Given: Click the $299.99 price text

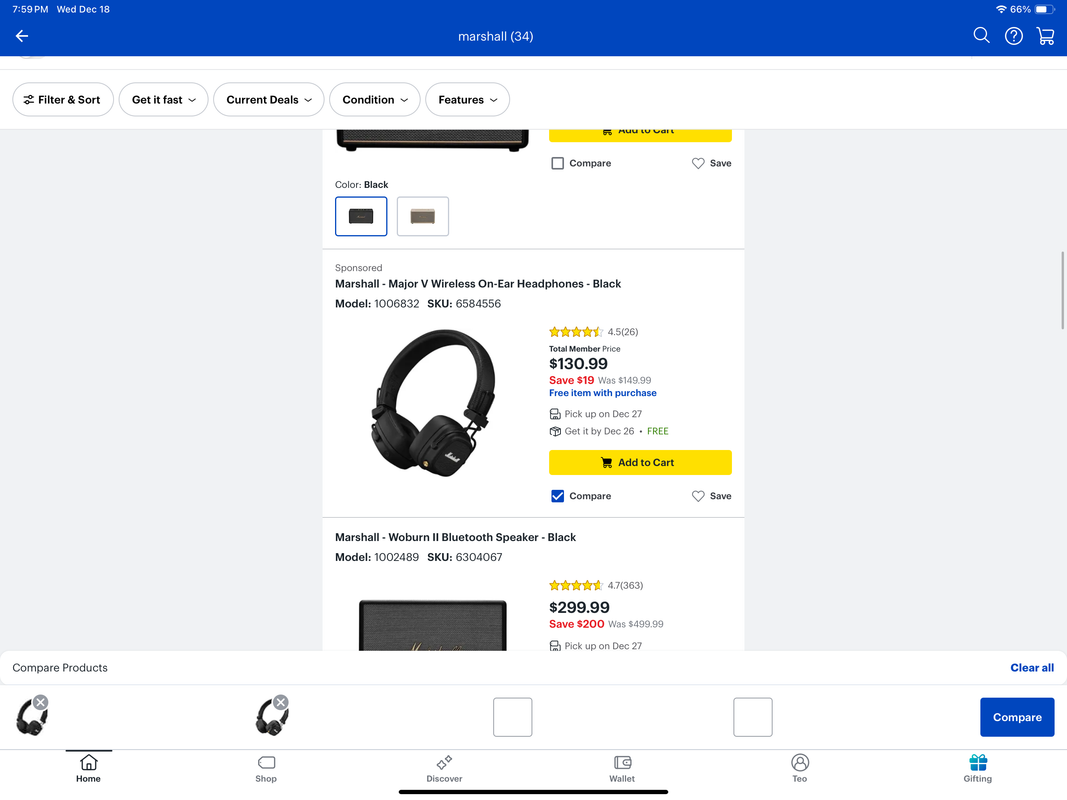Looking at the screenshot, I should coord(579,607).
